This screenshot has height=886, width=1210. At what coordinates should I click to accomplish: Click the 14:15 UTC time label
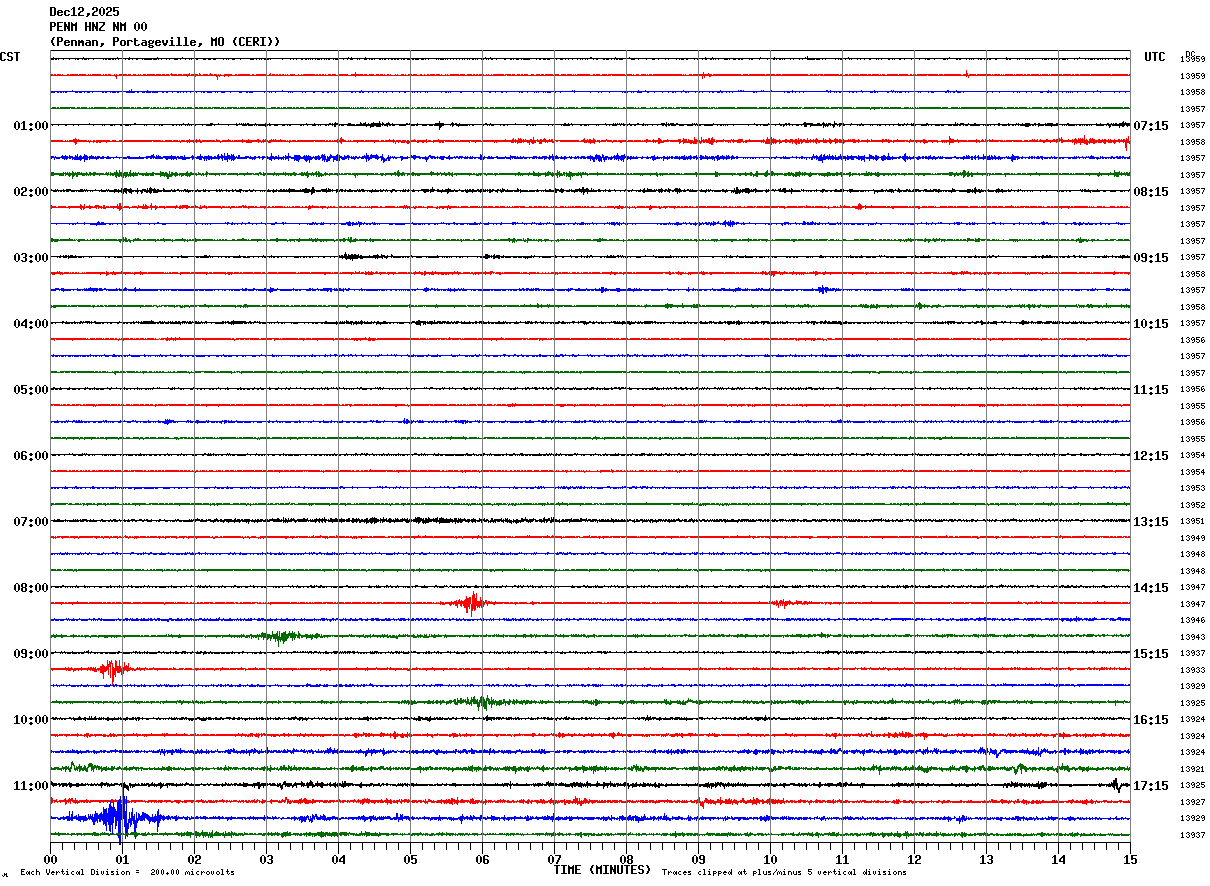(x=1151, y=588)
